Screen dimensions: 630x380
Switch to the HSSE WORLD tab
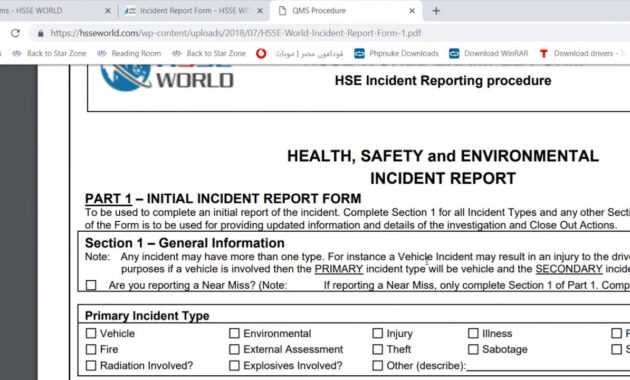56,11
